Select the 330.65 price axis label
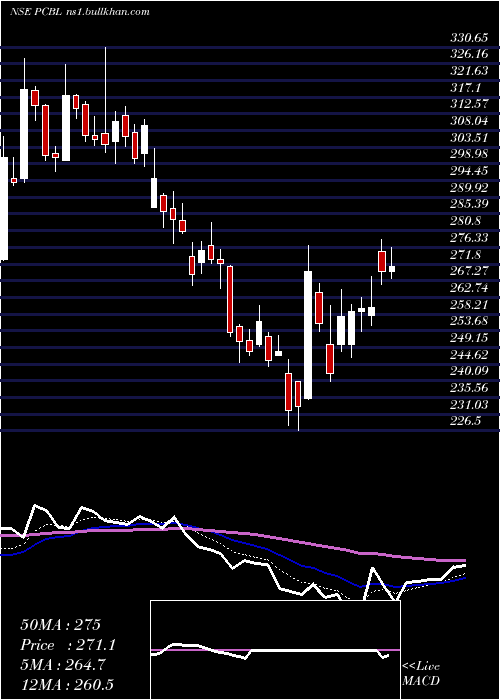 [x=469, y=38]
